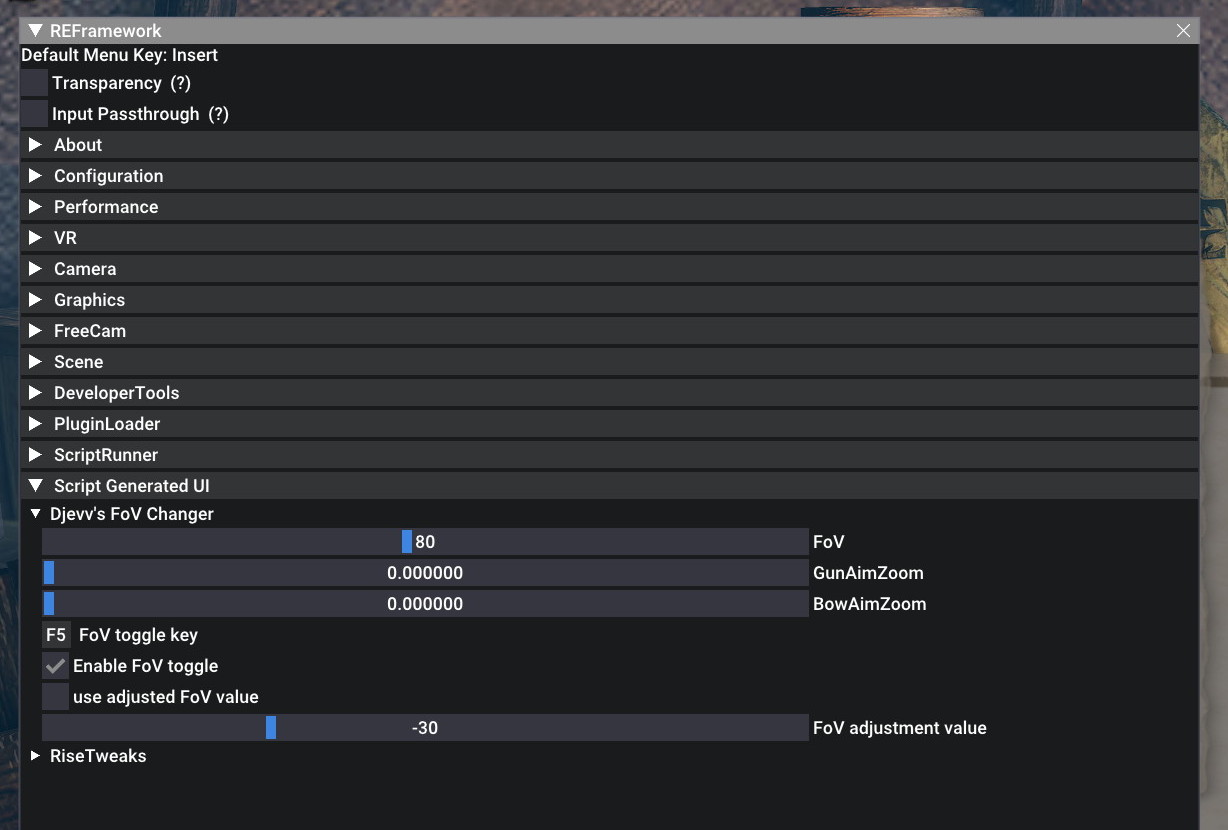Expand the VR section
Viewport: 1228px width, 830px height.
[609, 238]
